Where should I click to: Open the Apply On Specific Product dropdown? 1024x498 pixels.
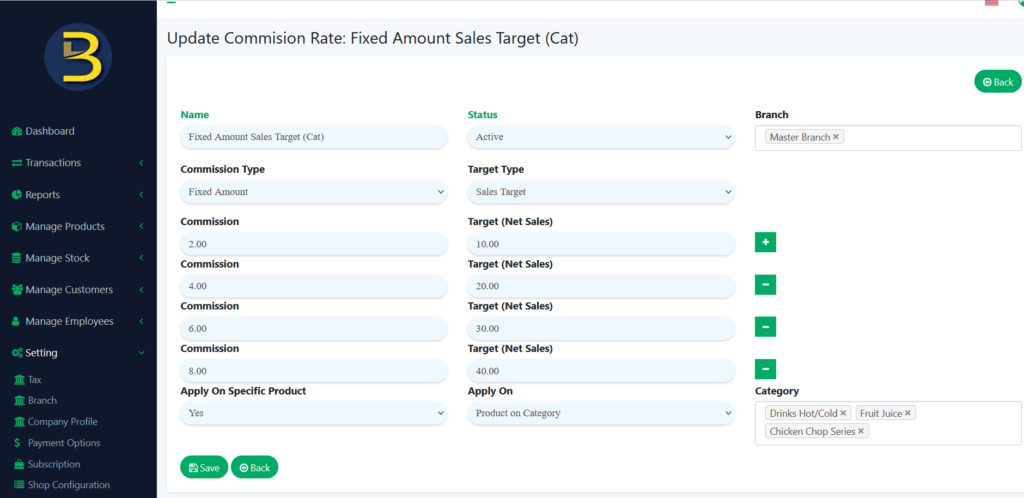tap(313, 413)
